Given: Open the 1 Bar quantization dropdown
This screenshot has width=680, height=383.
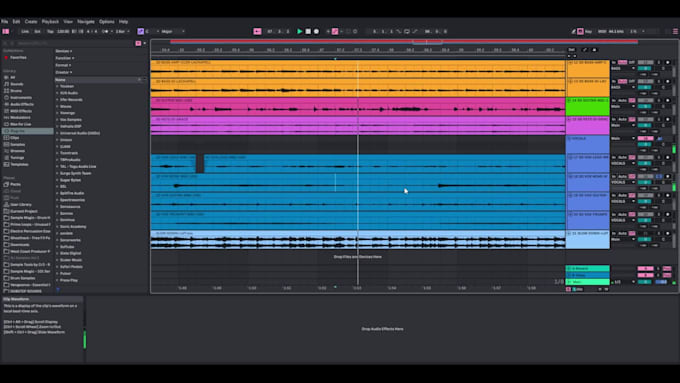Looking at the screenshot, I should coord(122,31).
